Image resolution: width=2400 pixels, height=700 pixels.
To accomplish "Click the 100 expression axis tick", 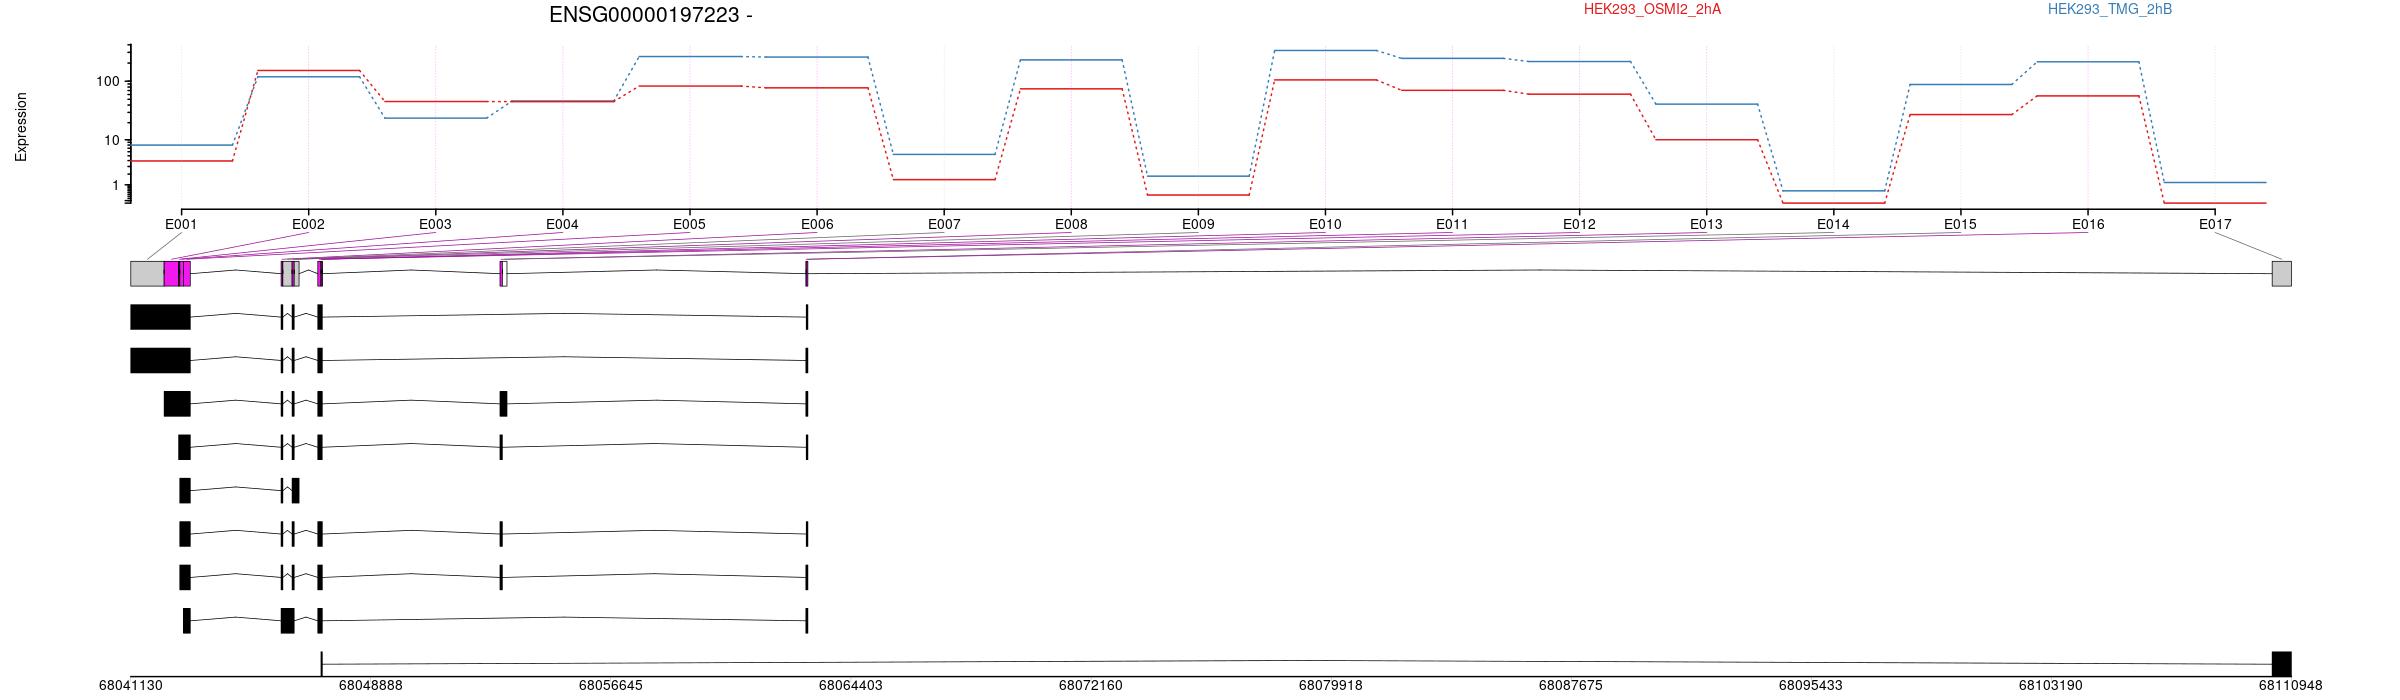I will [108, 81].
